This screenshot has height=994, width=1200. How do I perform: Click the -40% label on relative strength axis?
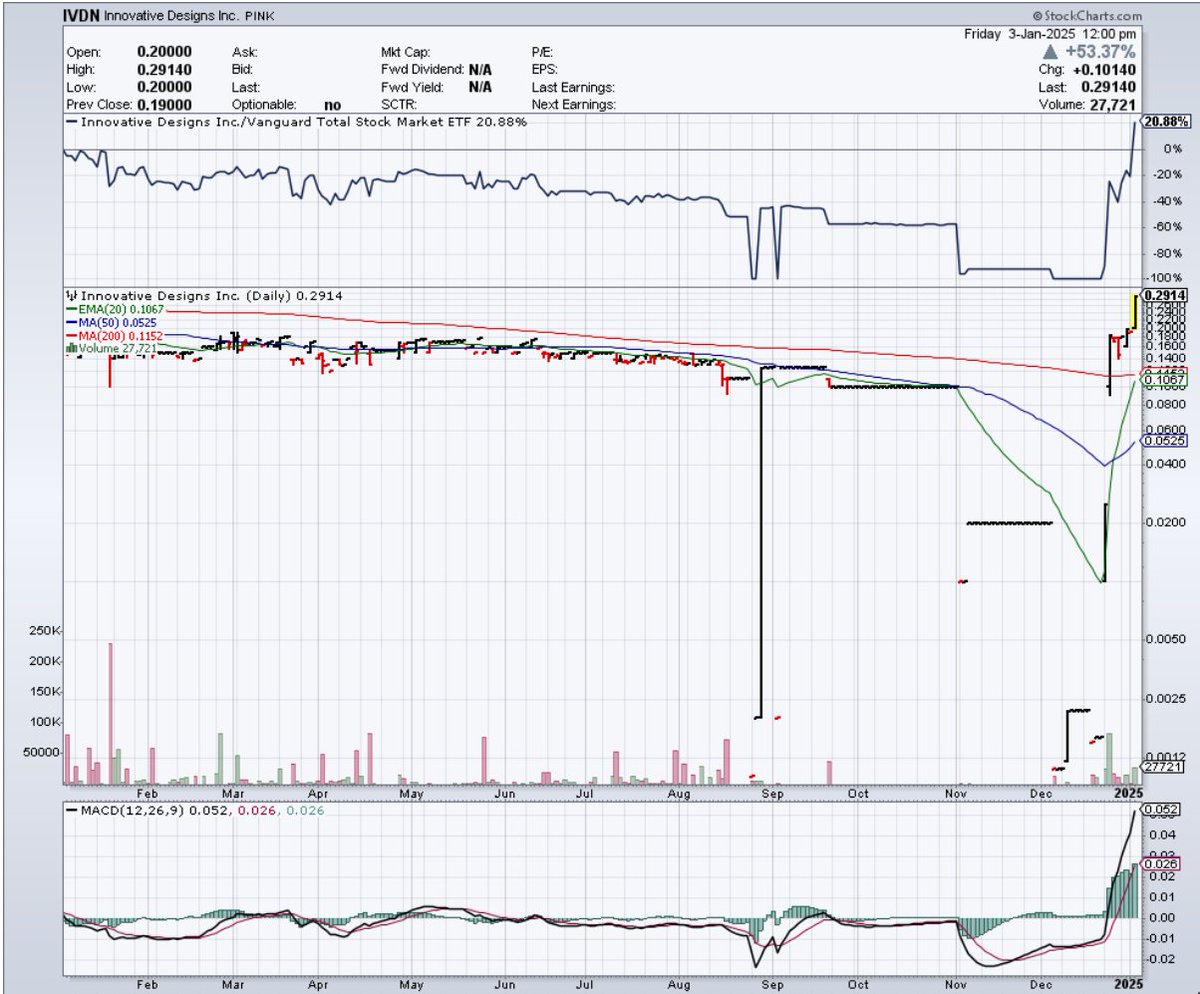(x=1166, y=201)
